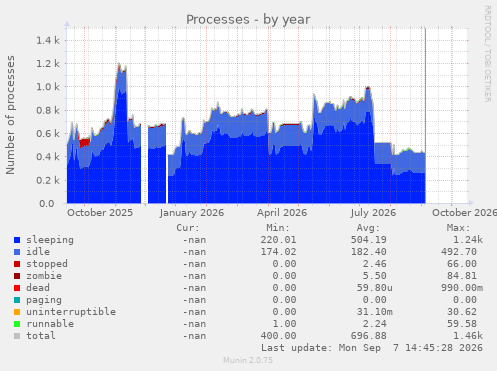This screenshot has height=371, width=497.
Task: Click the stopped legend color swatch
Action: [x=17, y=264]
